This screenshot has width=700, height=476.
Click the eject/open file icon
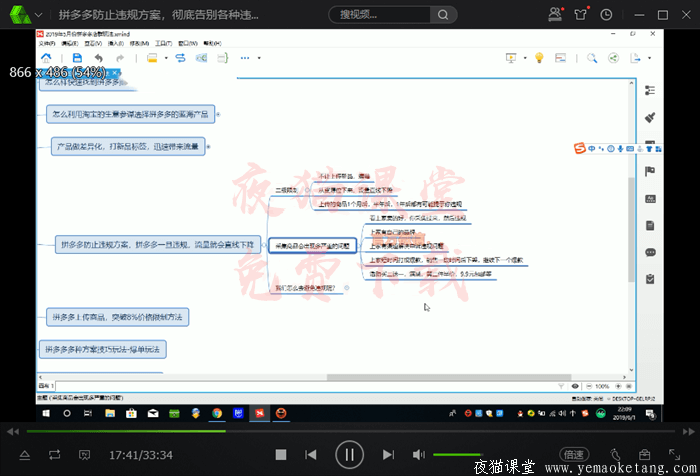click(x=25, y=455)
